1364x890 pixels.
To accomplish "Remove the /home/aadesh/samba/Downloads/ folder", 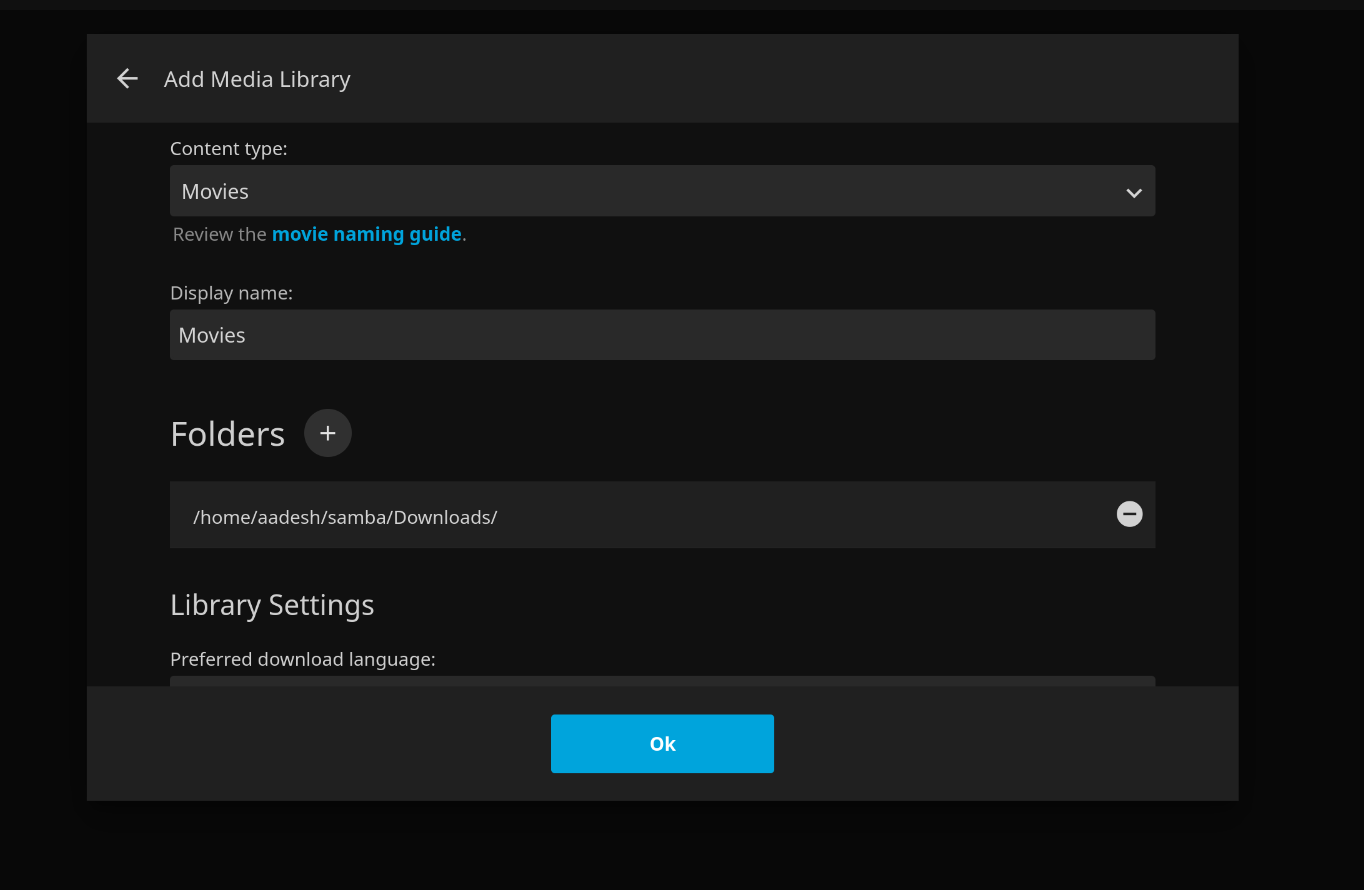I will click(x=1129, y=514).
